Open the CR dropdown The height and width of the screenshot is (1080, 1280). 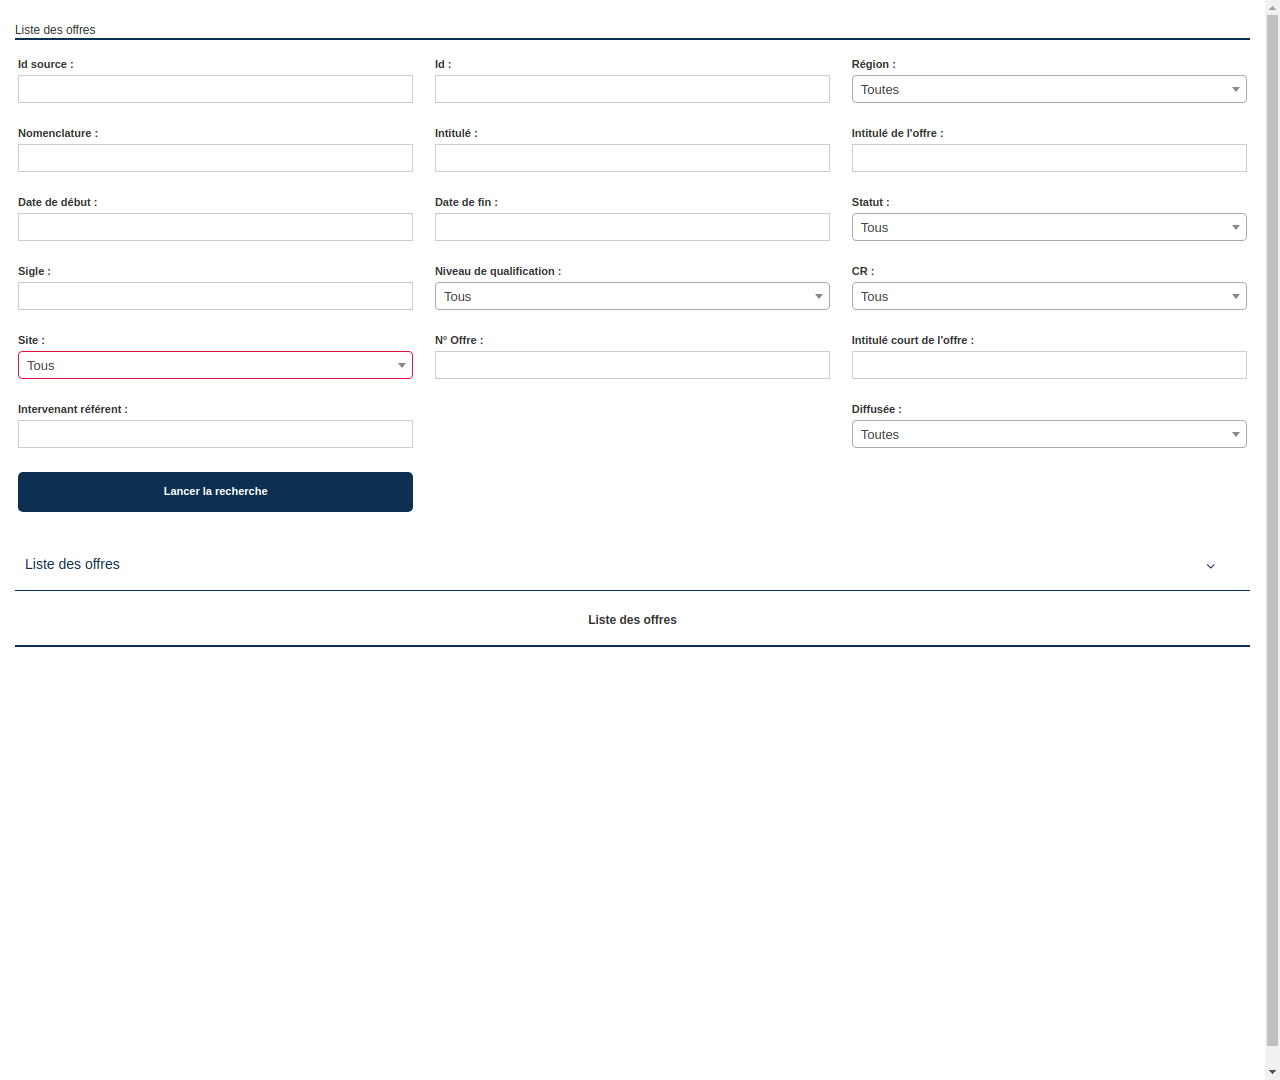click(1048, 296)
